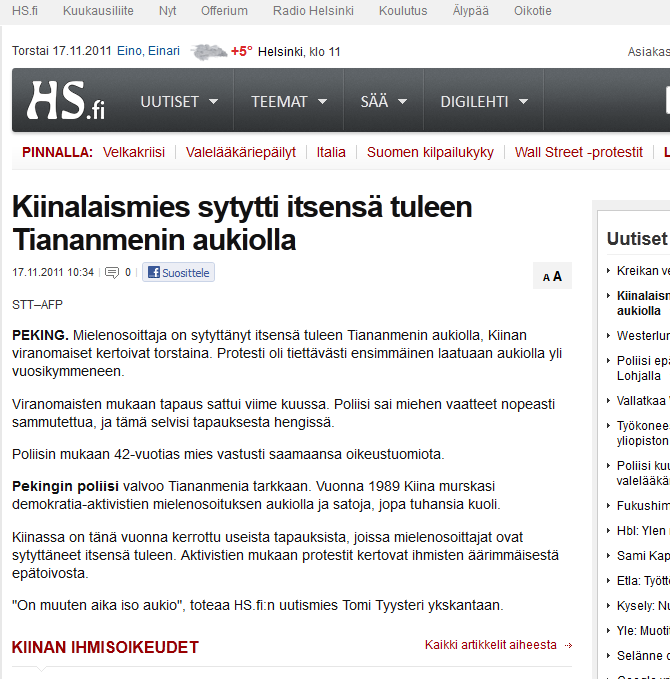The width and height of the screenshot is (670, 679).
Task: Open the Suomen kilpailukyky topic link
Action: point(430,152)
